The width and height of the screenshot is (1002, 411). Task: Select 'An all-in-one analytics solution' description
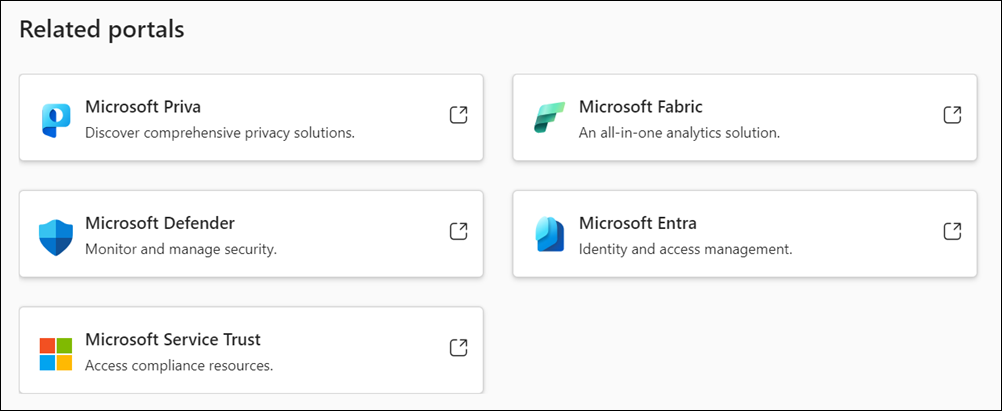tap(679, 132)
